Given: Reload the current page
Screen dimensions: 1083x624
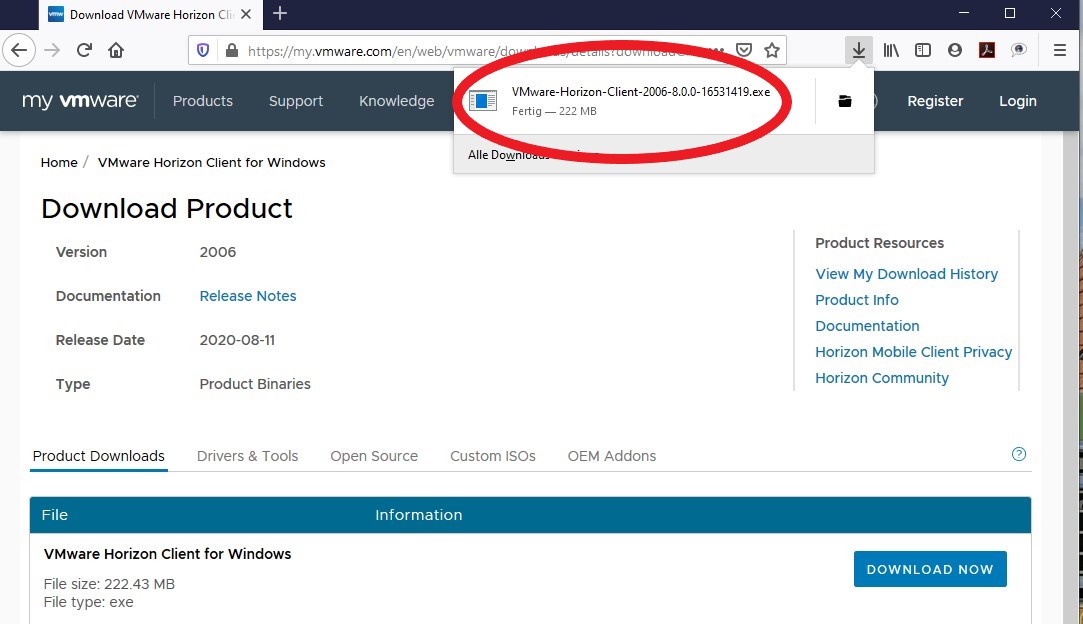Looking at the screenshot, I should point(85,50).
